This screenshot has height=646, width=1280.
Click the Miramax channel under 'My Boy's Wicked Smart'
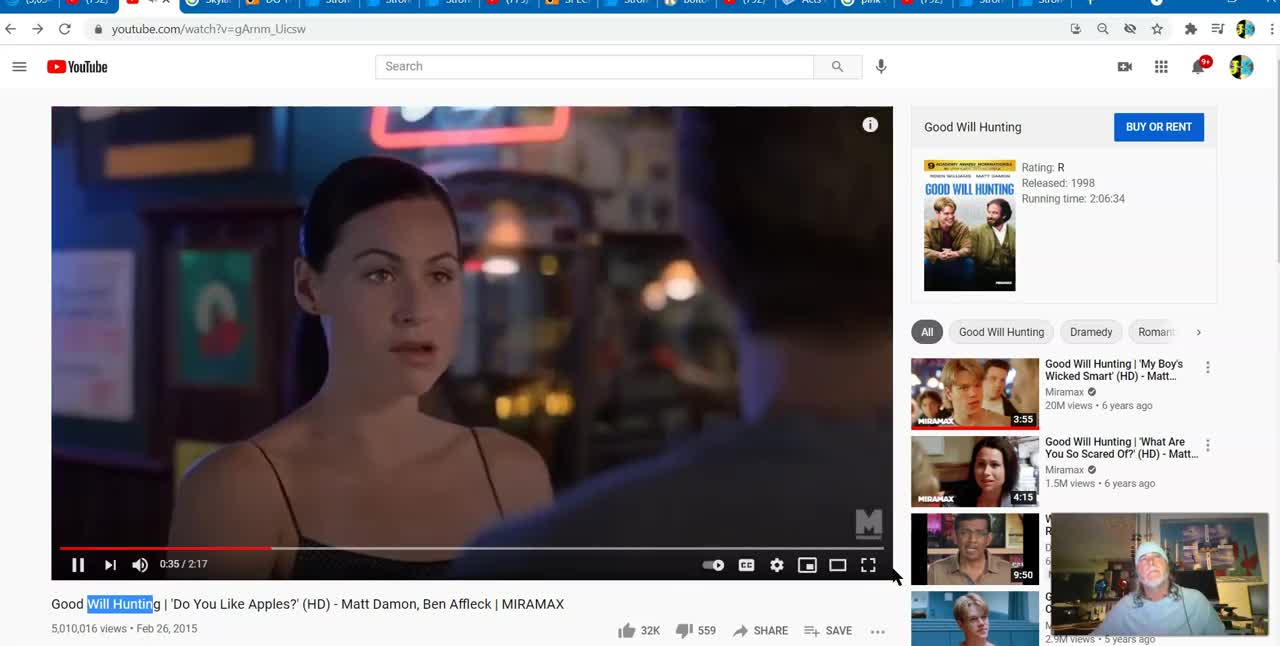point(1064,392)
